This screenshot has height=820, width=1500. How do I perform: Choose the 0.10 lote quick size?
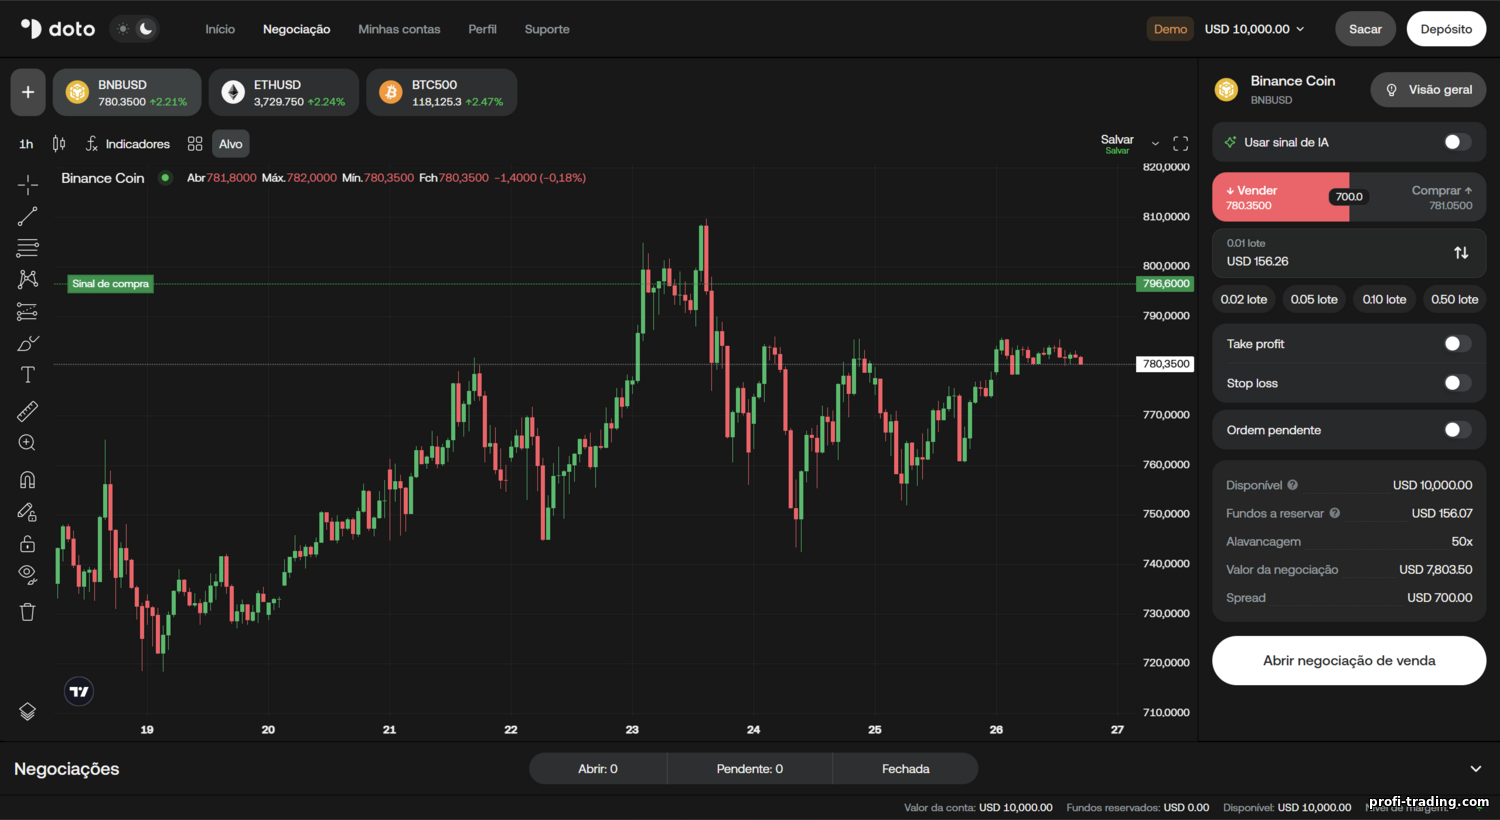coord(1384,299)
